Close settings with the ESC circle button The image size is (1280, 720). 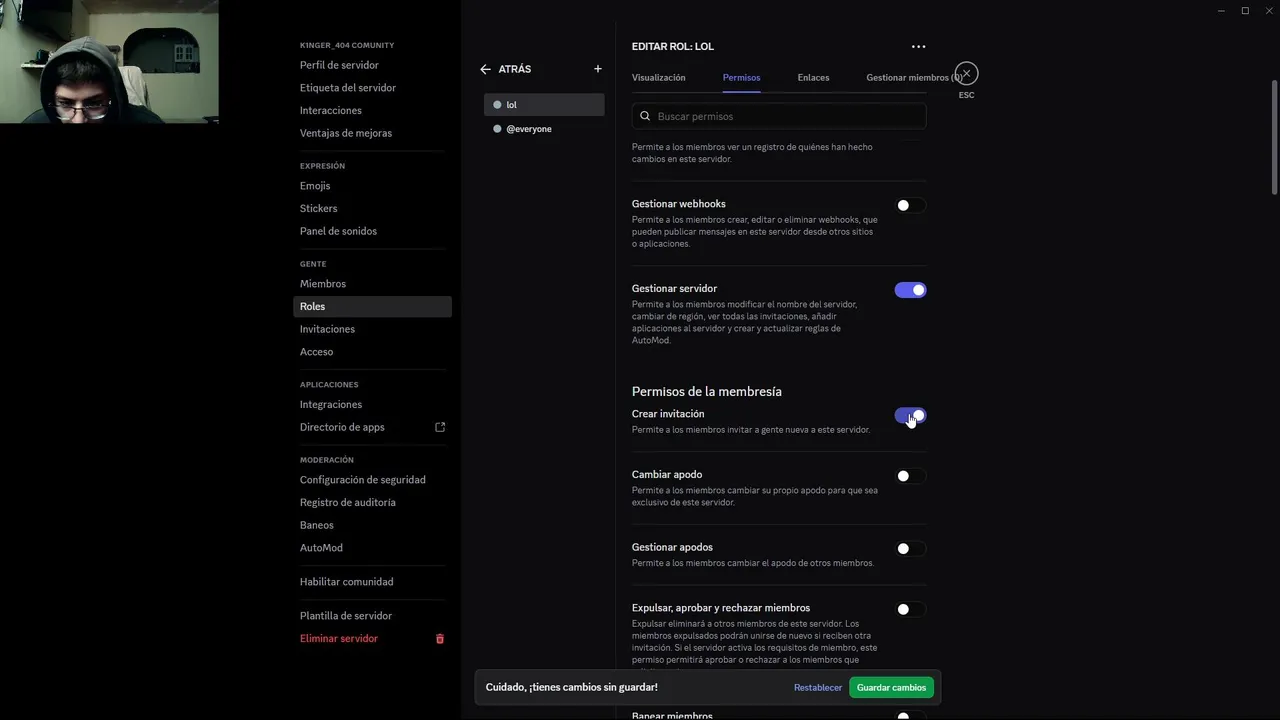[966, 74]
